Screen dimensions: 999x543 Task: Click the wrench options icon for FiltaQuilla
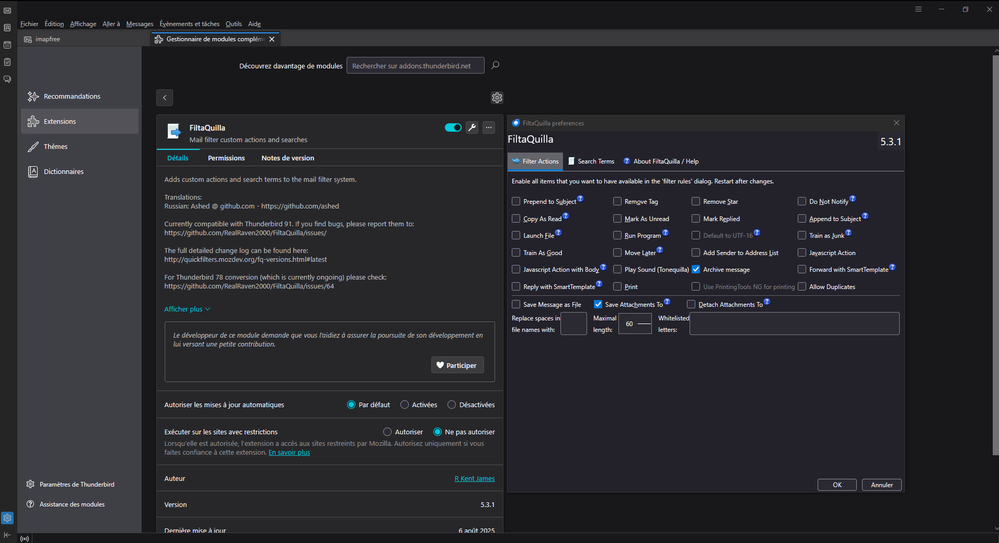[x=472, y=128]
